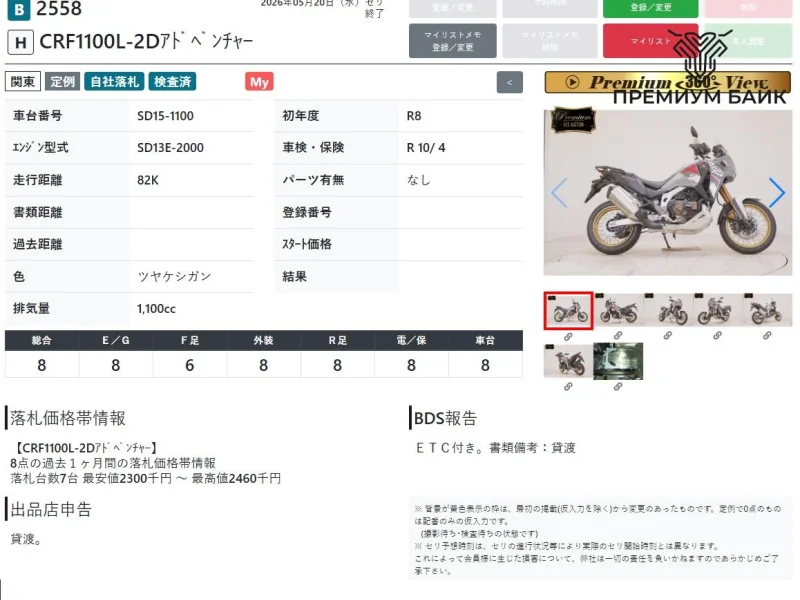Select the third motorcycle thumbnail
This screenshot has width=800, height=600.
668,310
